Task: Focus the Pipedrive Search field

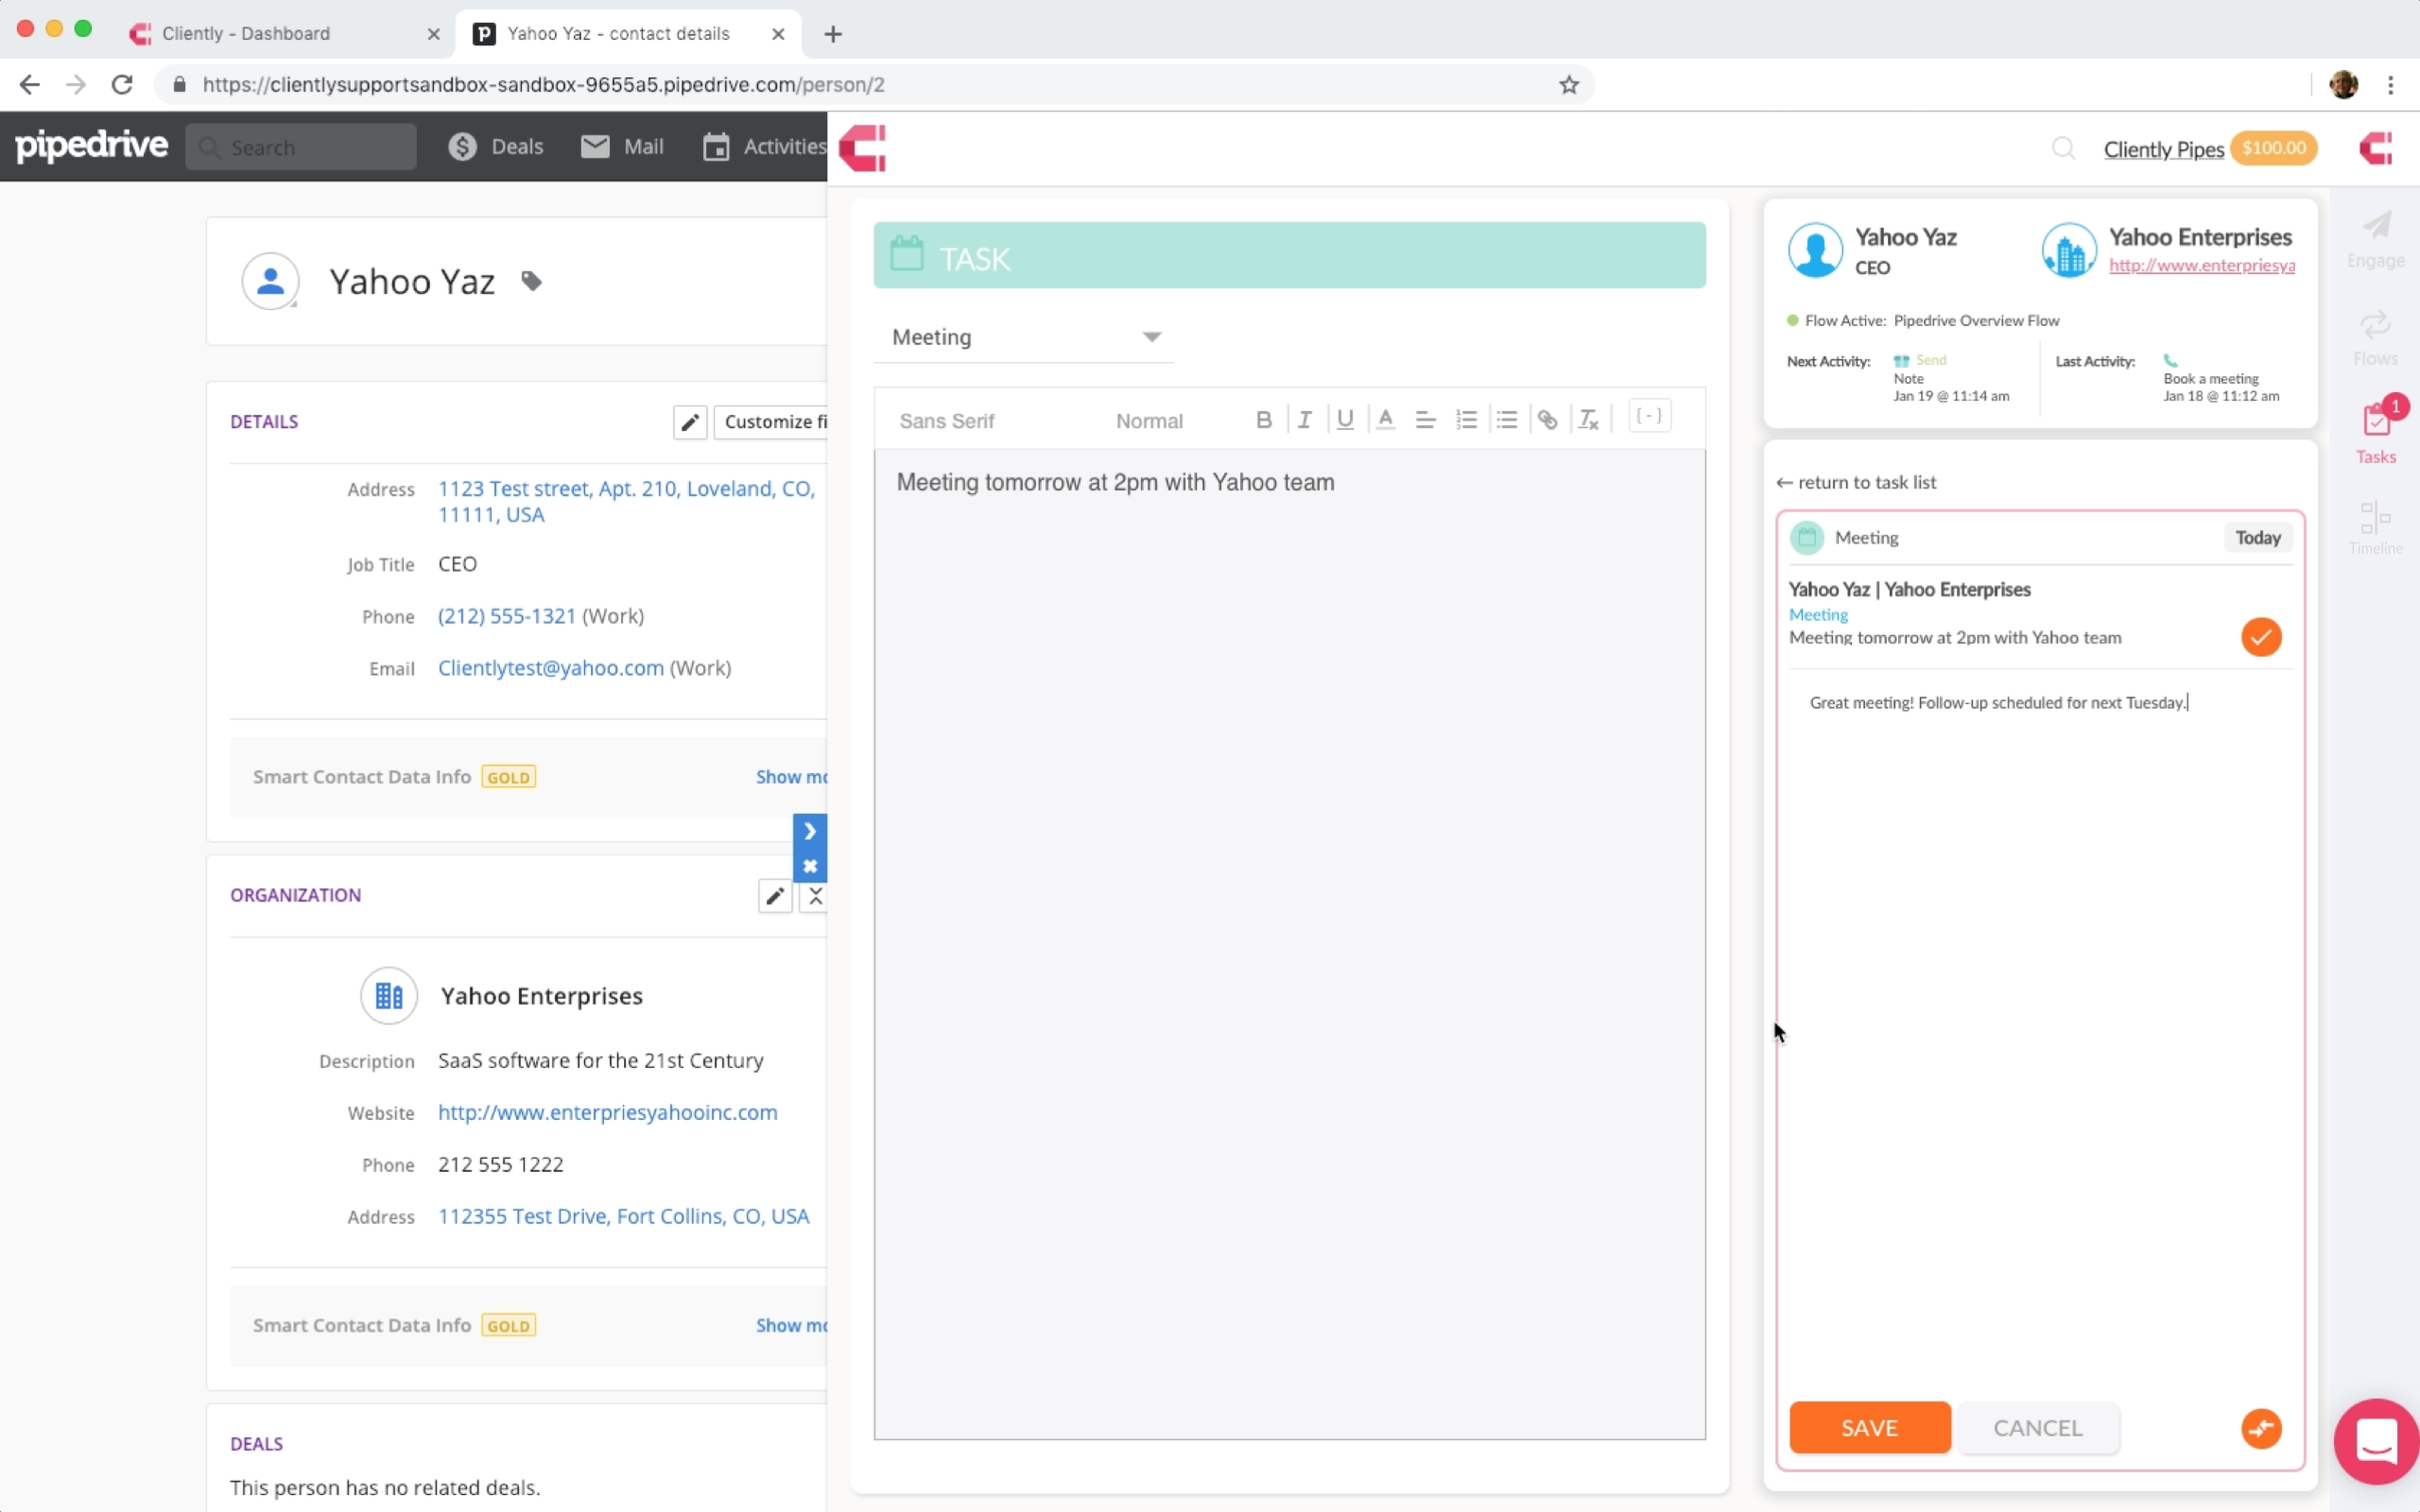Action: (301, 147)
